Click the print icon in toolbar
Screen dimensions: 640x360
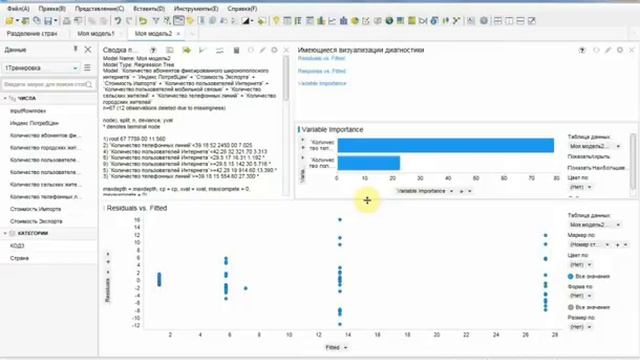tap(67, 20)
